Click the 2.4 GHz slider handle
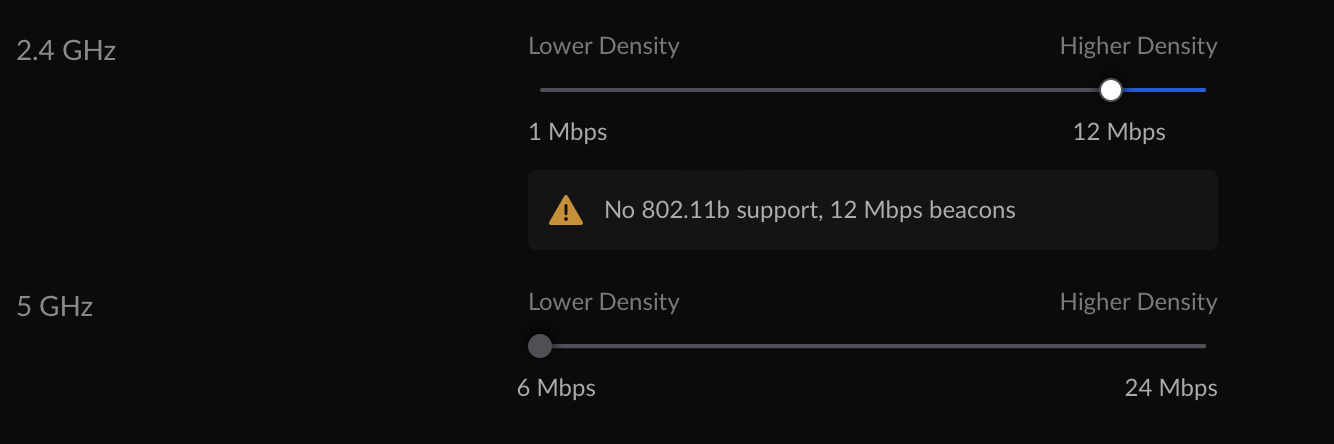The width and height of the screenshot is (1334, 444). [1110, 90]
